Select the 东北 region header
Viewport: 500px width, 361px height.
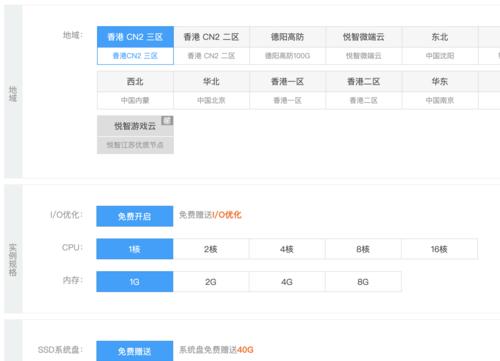440,37
